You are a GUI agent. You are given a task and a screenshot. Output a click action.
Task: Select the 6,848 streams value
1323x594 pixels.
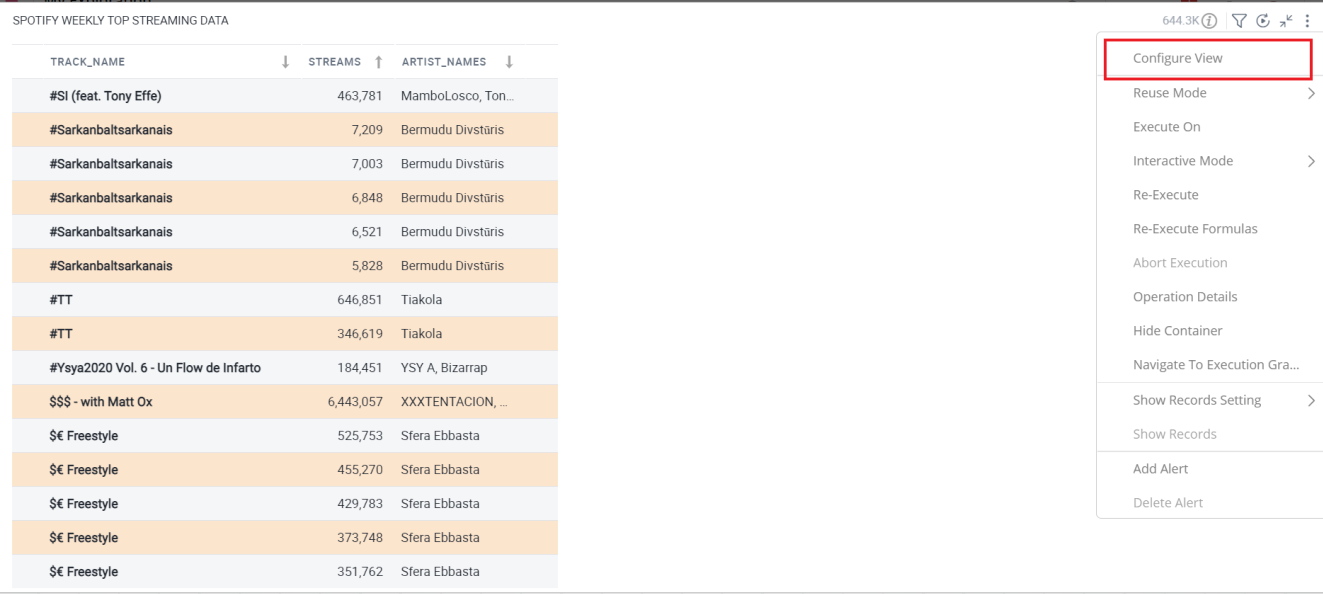[x=367, y=198]
